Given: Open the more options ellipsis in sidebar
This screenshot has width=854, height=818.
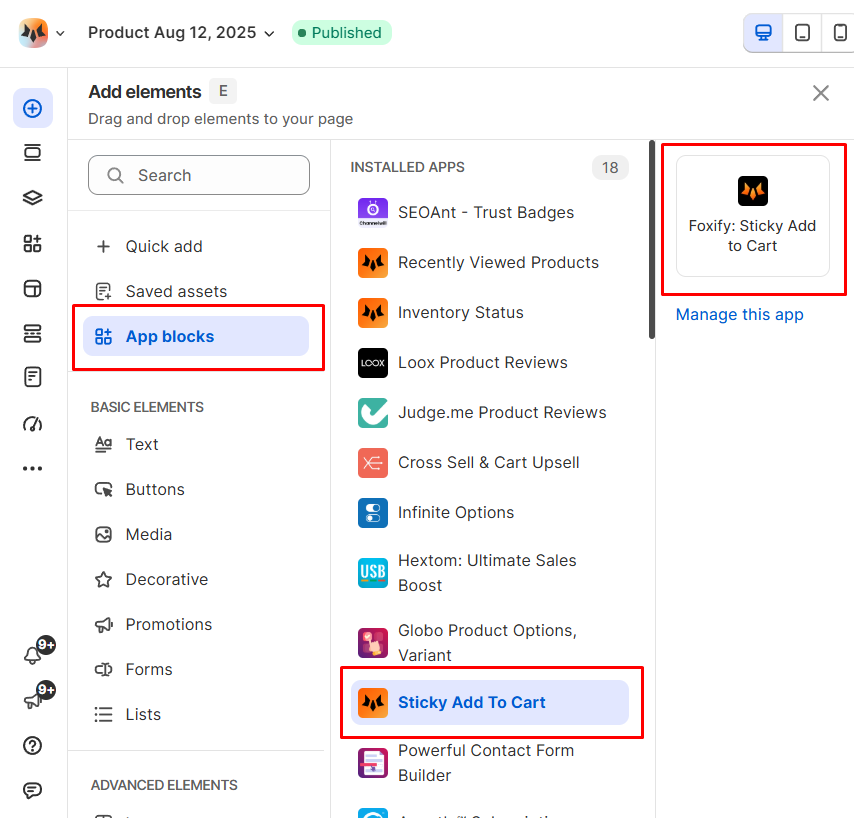Looking at the screenshot, I should pos(32,468).
